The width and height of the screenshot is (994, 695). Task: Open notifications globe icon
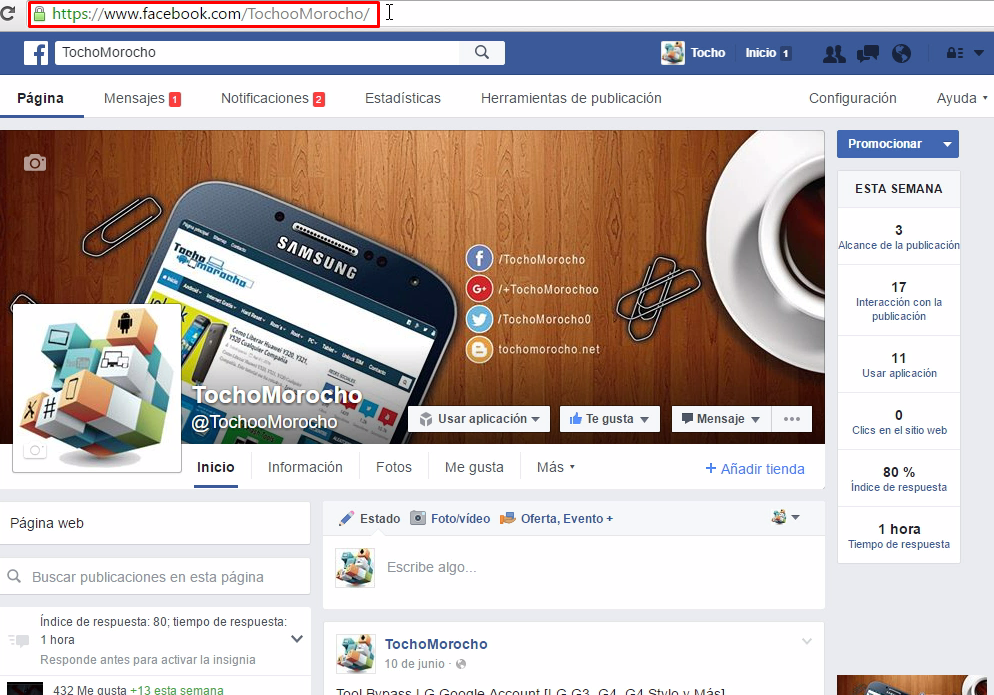pos(901,53)
